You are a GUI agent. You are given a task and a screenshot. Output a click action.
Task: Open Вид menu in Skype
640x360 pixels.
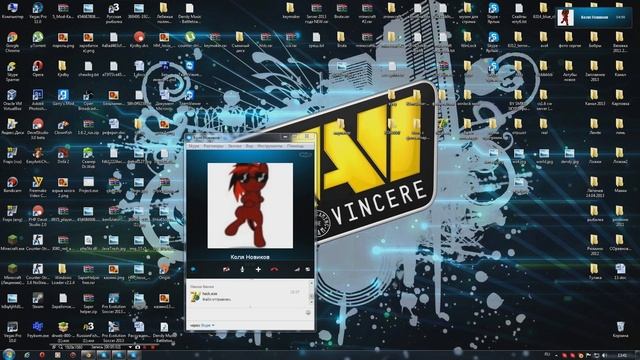[x=249, y=146]
